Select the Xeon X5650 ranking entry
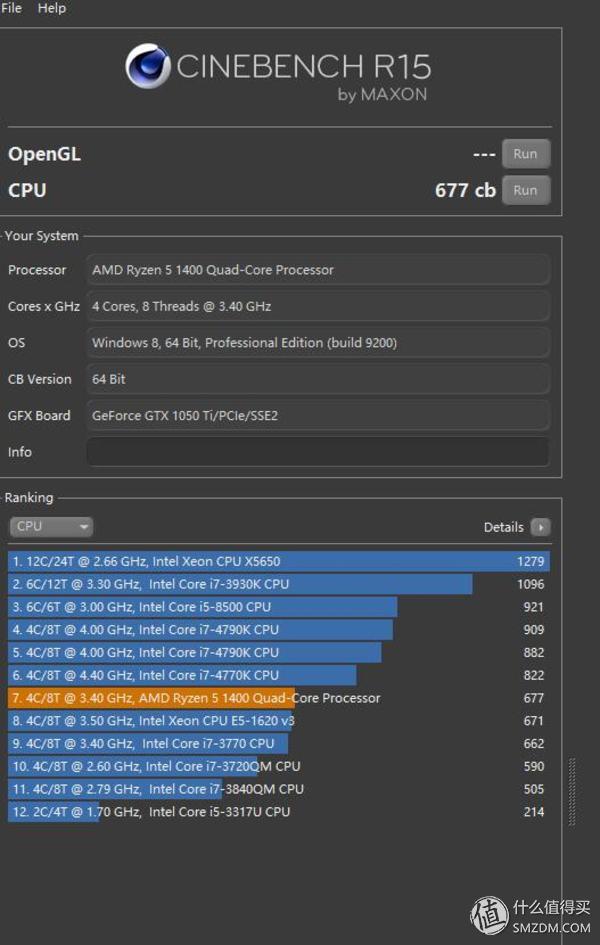This screenshot has height=945, width=600. tap(278, 562)
